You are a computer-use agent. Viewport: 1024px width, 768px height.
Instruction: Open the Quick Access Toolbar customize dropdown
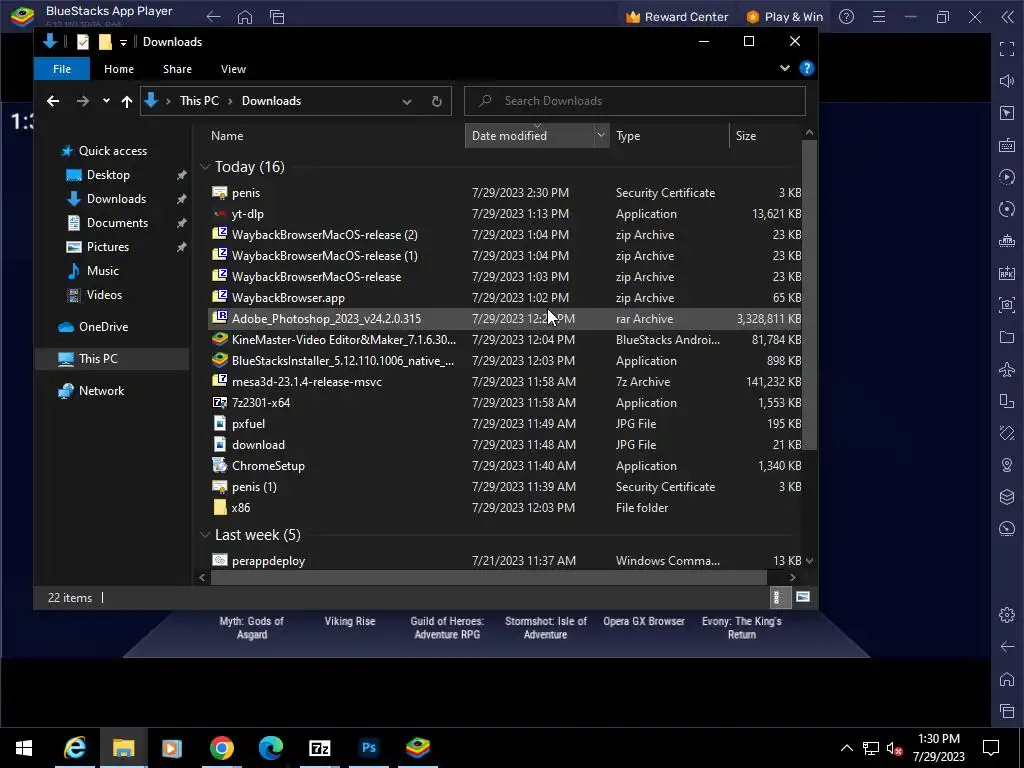point(123,42)
